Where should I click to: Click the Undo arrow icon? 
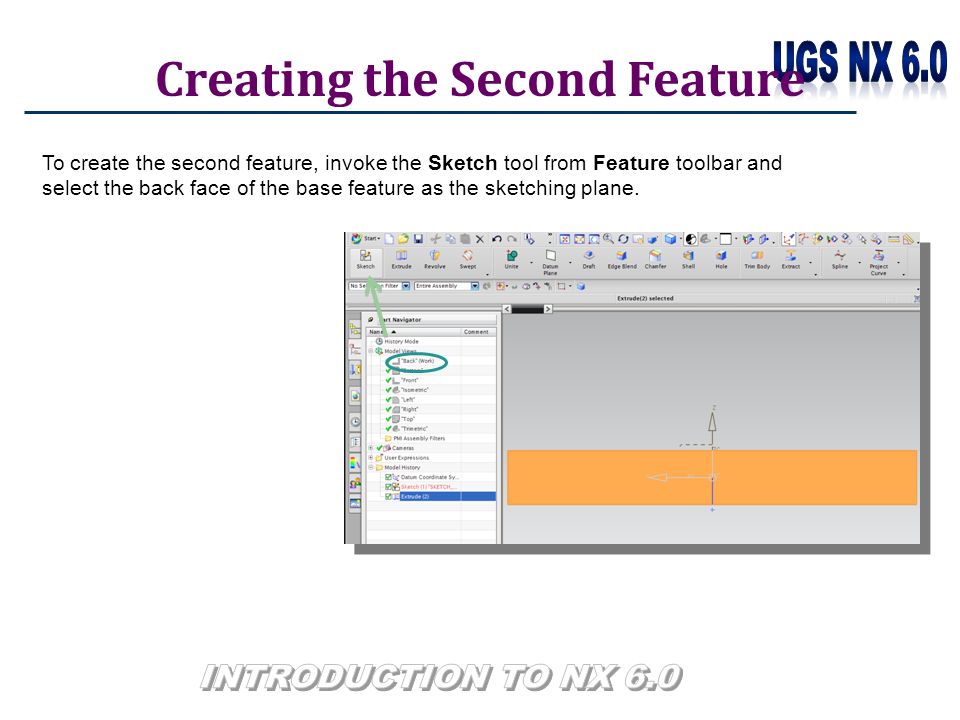(x=497, y=239)
